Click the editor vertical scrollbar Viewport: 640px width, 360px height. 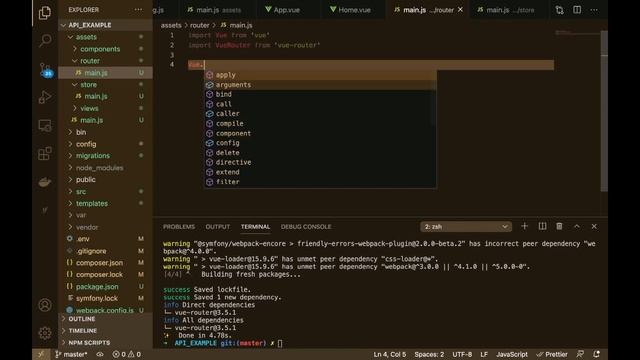click(x=604, y=110)
